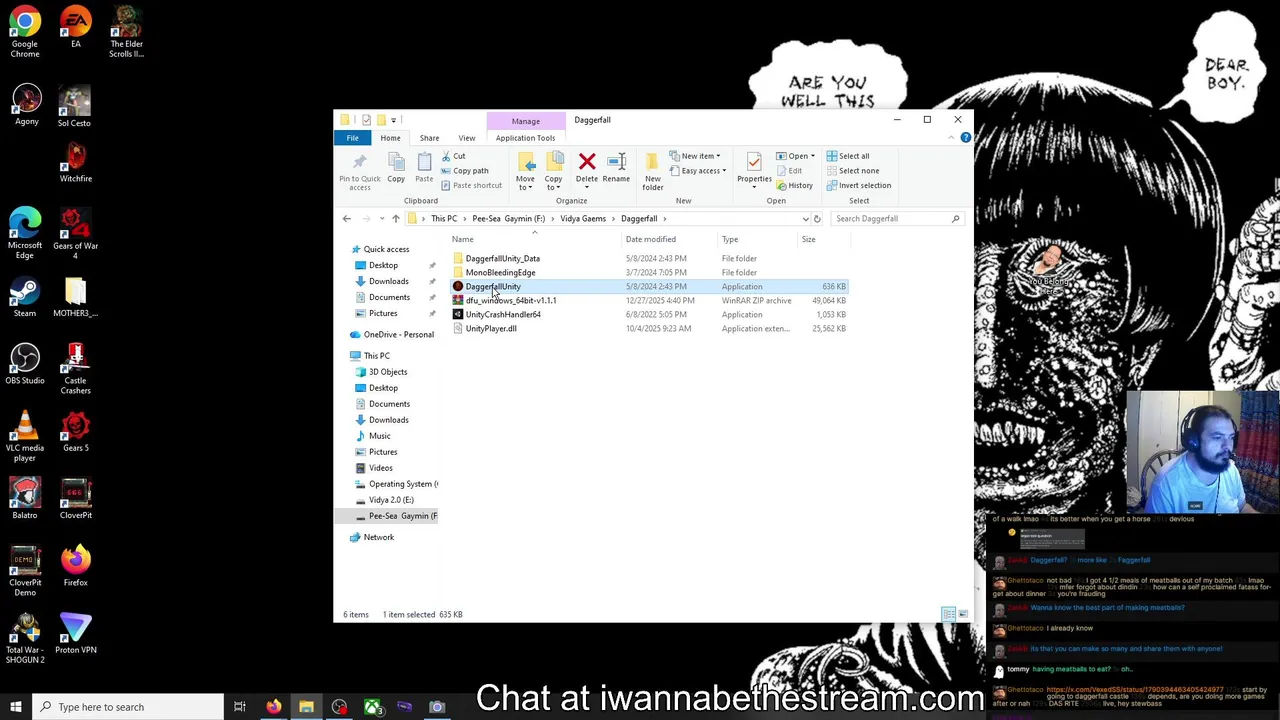Click the OBS Studio taskbar icon
1280x720 pixels.
(339, 707)
